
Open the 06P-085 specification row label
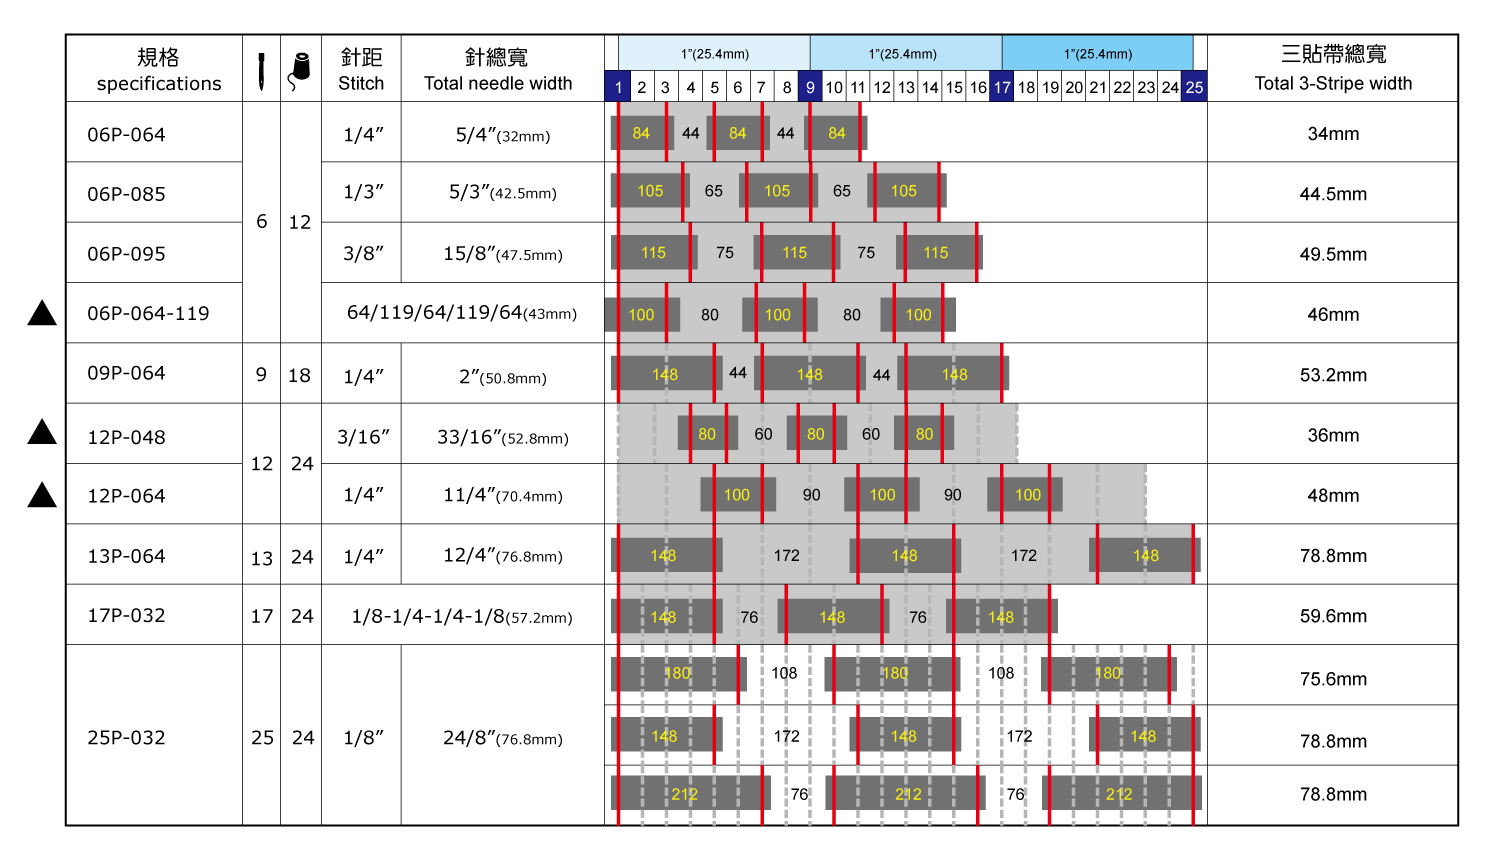point(126,194)
